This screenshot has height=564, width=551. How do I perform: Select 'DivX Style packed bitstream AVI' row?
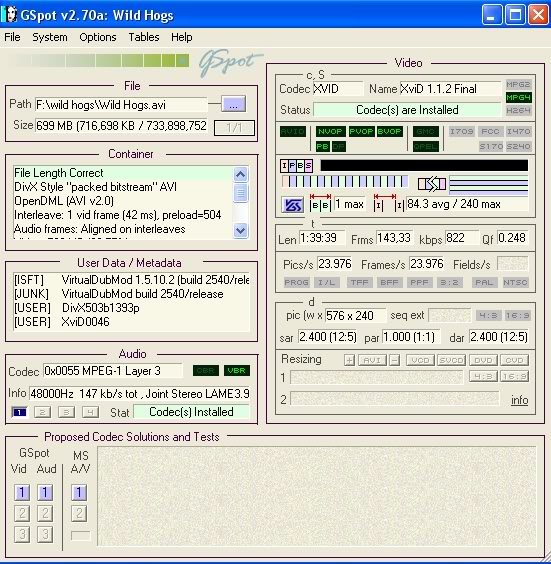[x=122, y=187]
